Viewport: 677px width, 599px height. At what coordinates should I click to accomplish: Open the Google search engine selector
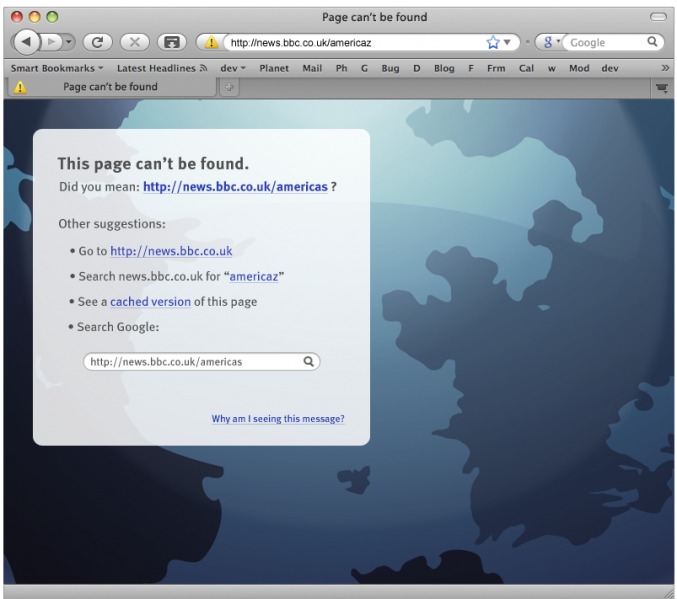(551, 42)
